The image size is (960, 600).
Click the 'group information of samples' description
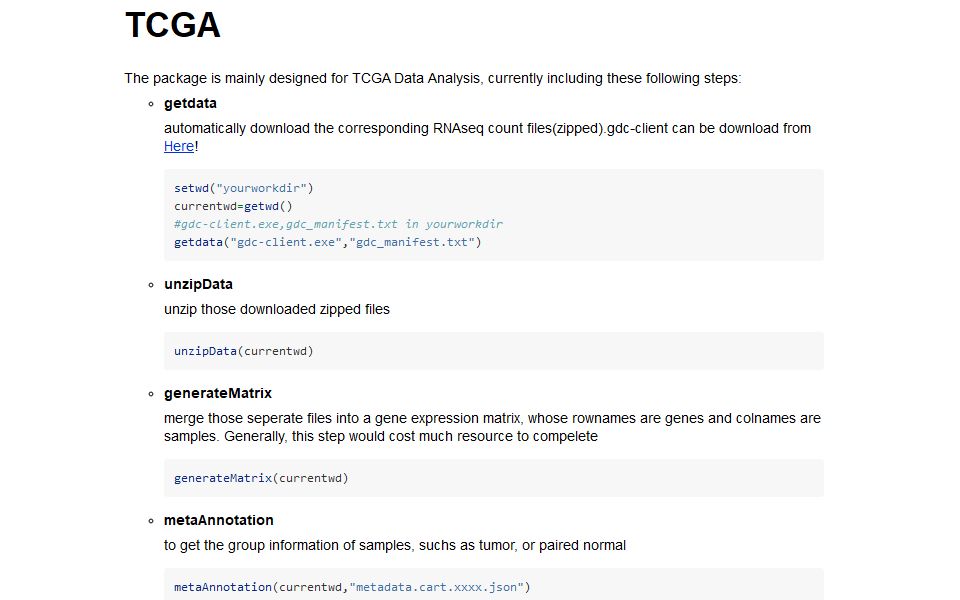click(395, 545)
